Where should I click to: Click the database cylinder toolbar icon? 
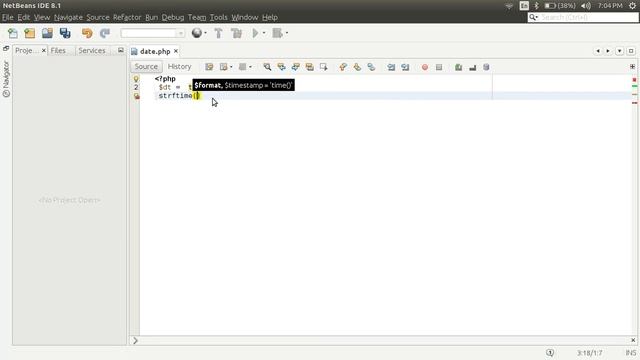tap(486, 67)
